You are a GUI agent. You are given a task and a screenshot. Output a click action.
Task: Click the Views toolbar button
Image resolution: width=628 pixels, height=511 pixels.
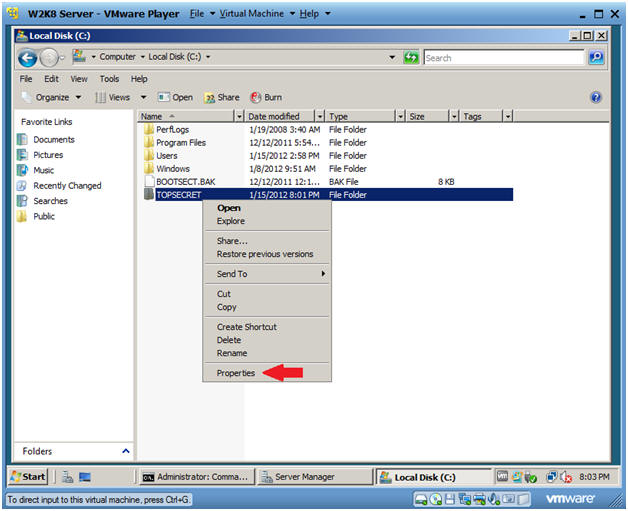pyautogui.click(x=113, y=97)
